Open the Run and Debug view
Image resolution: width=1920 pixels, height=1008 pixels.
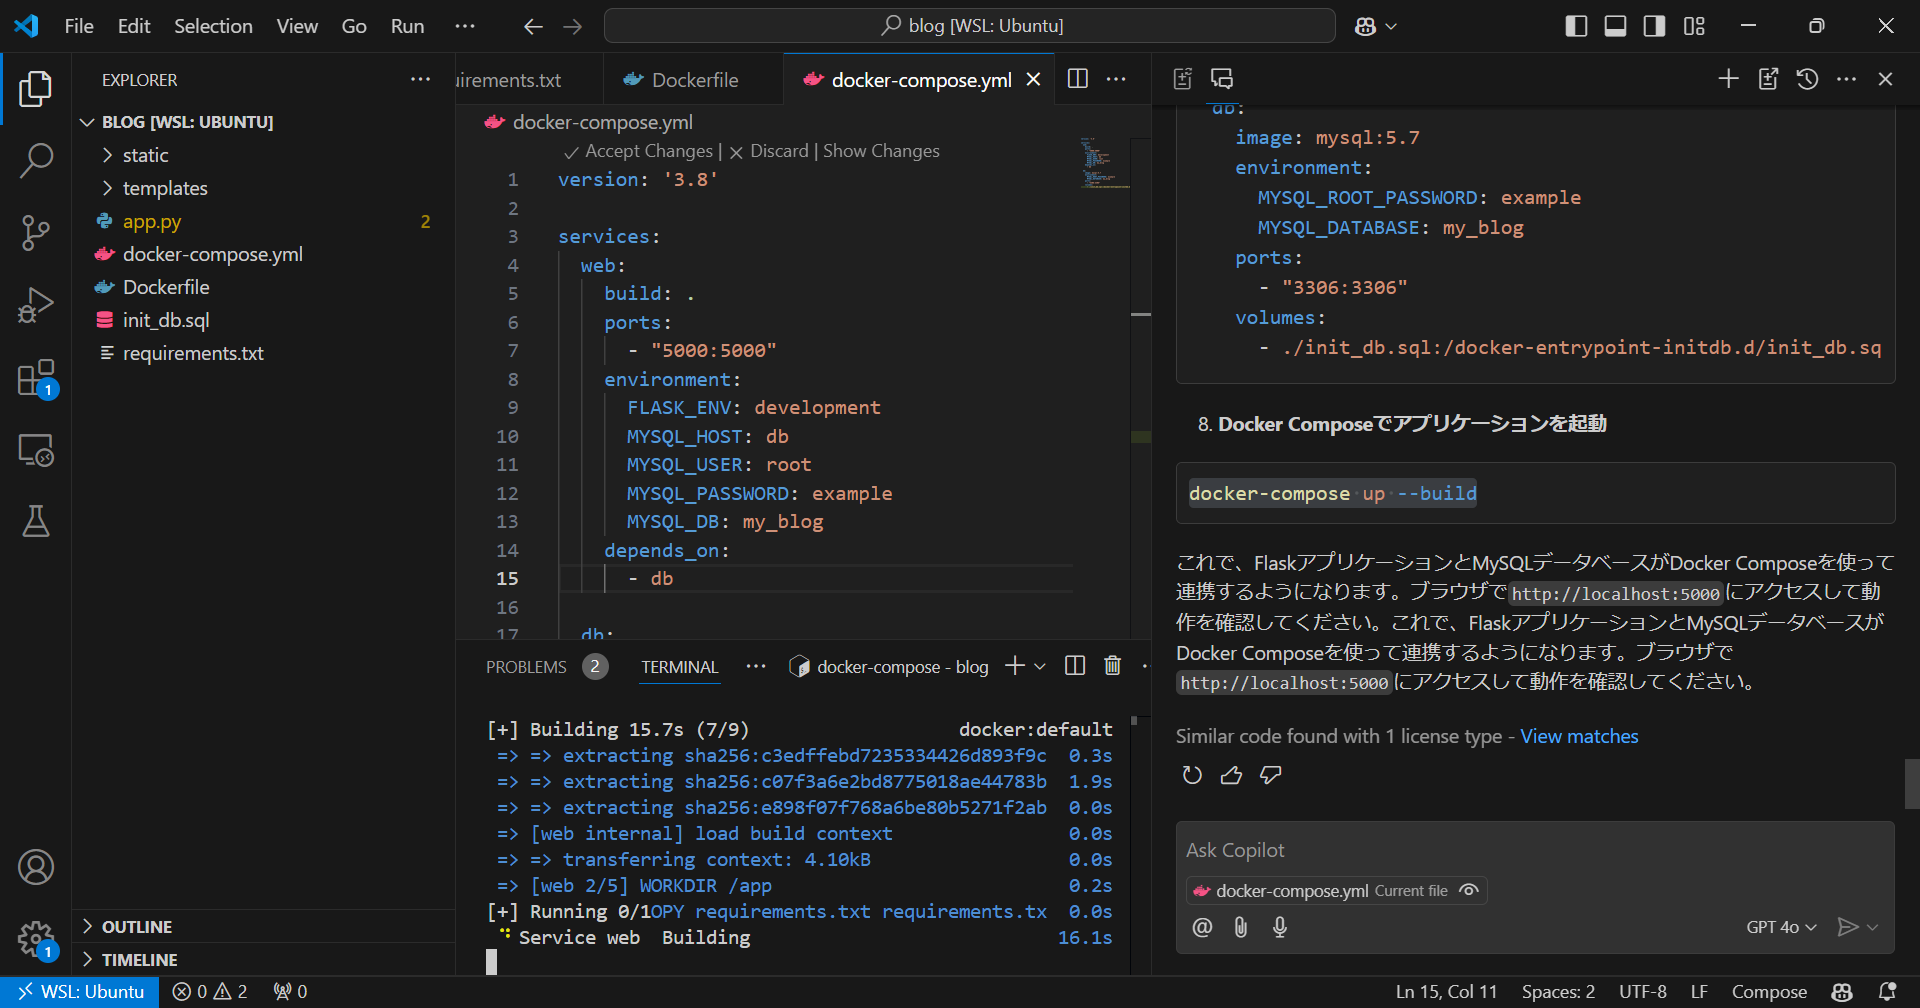(36, 305)
